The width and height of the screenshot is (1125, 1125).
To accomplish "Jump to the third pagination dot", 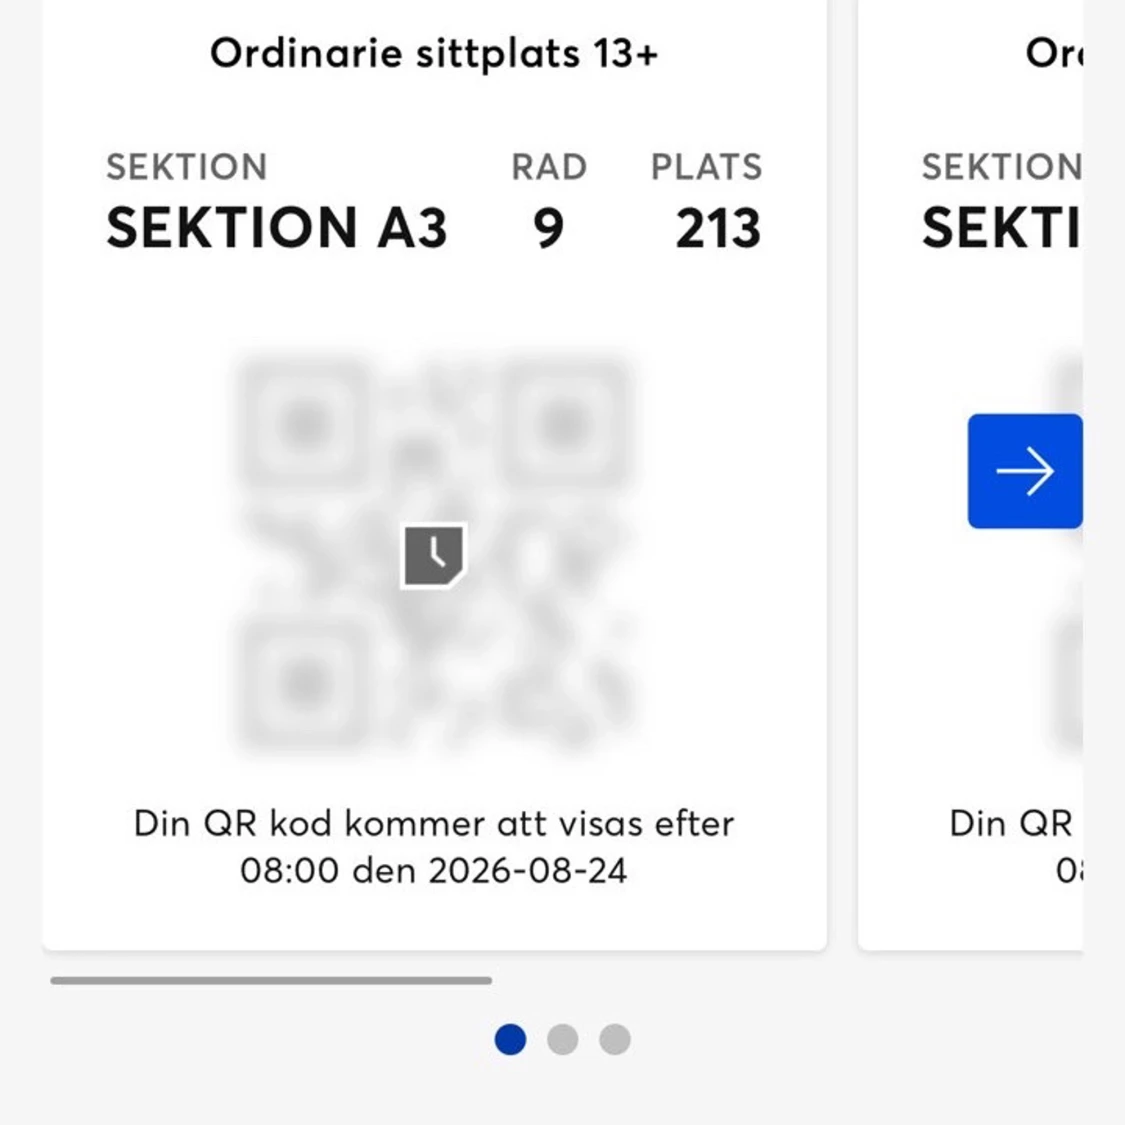I will (615, 1039).
